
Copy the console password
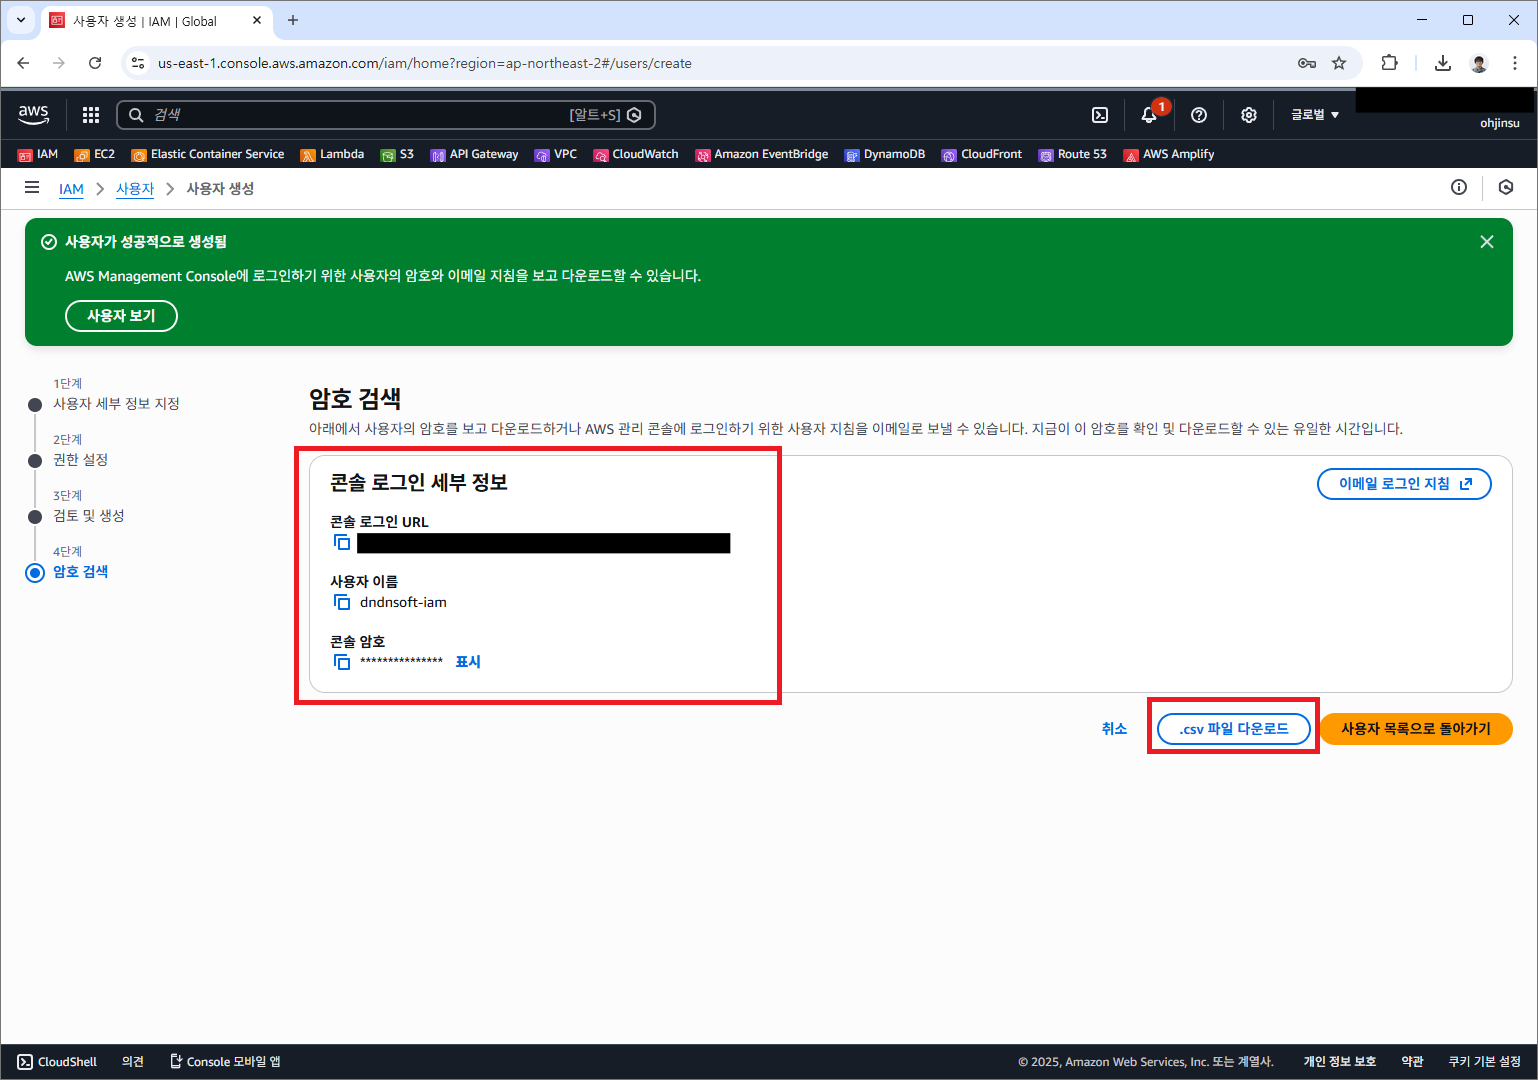(342, 661)
